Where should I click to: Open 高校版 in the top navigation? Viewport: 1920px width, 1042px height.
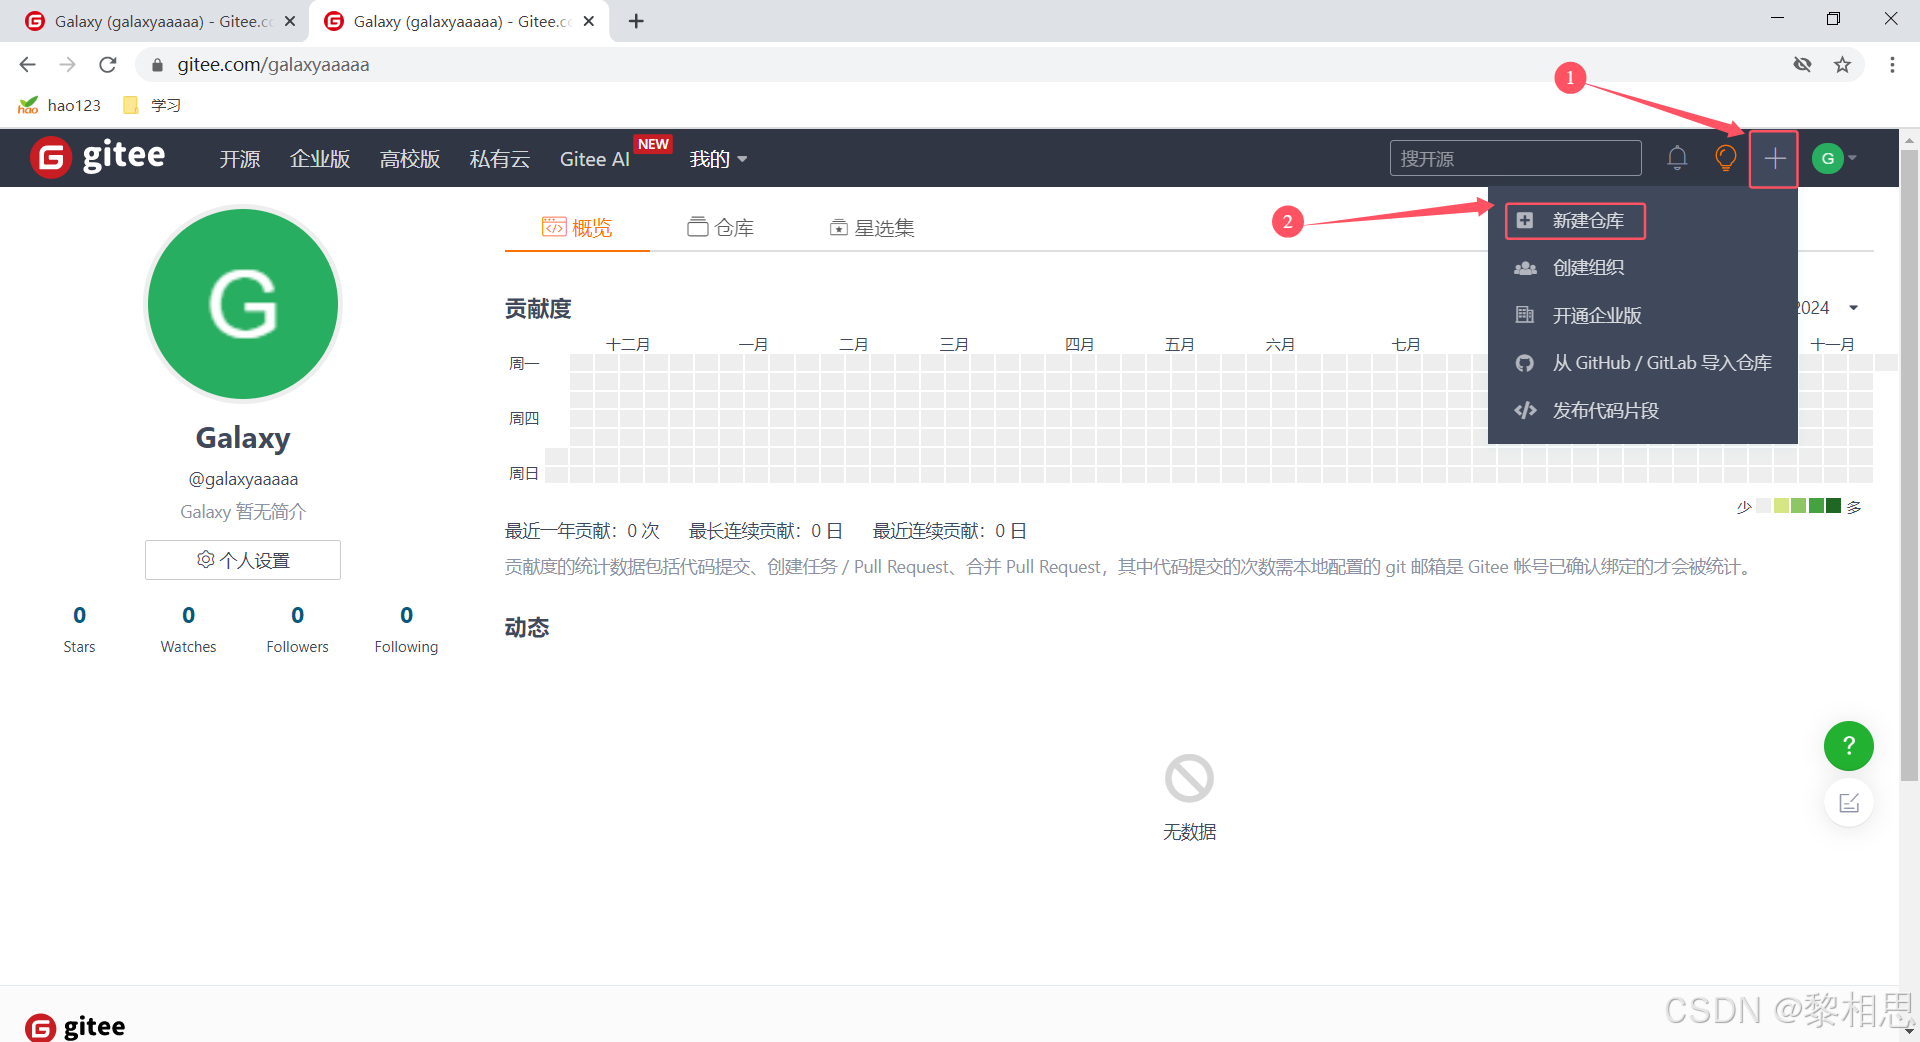pos(410,159)
